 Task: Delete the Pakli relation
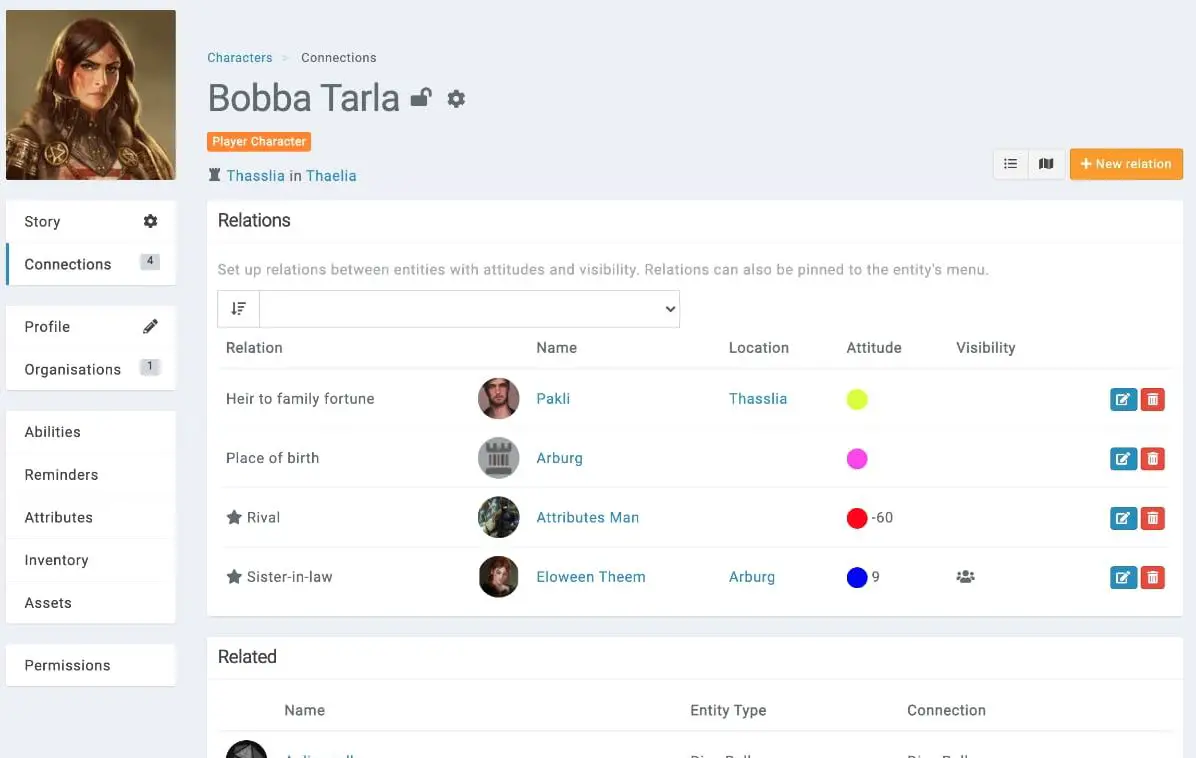coord(1153,399)
